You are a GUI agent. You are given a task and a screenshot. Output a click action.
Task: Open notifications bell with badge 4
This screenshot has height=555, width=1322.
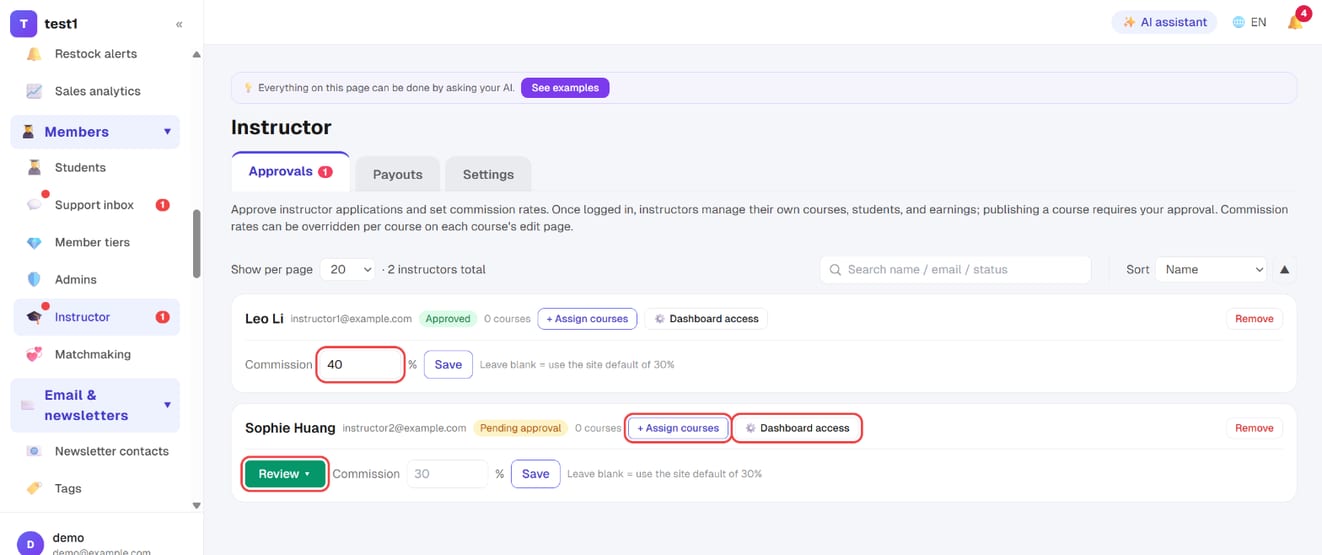coord(1296,21)
